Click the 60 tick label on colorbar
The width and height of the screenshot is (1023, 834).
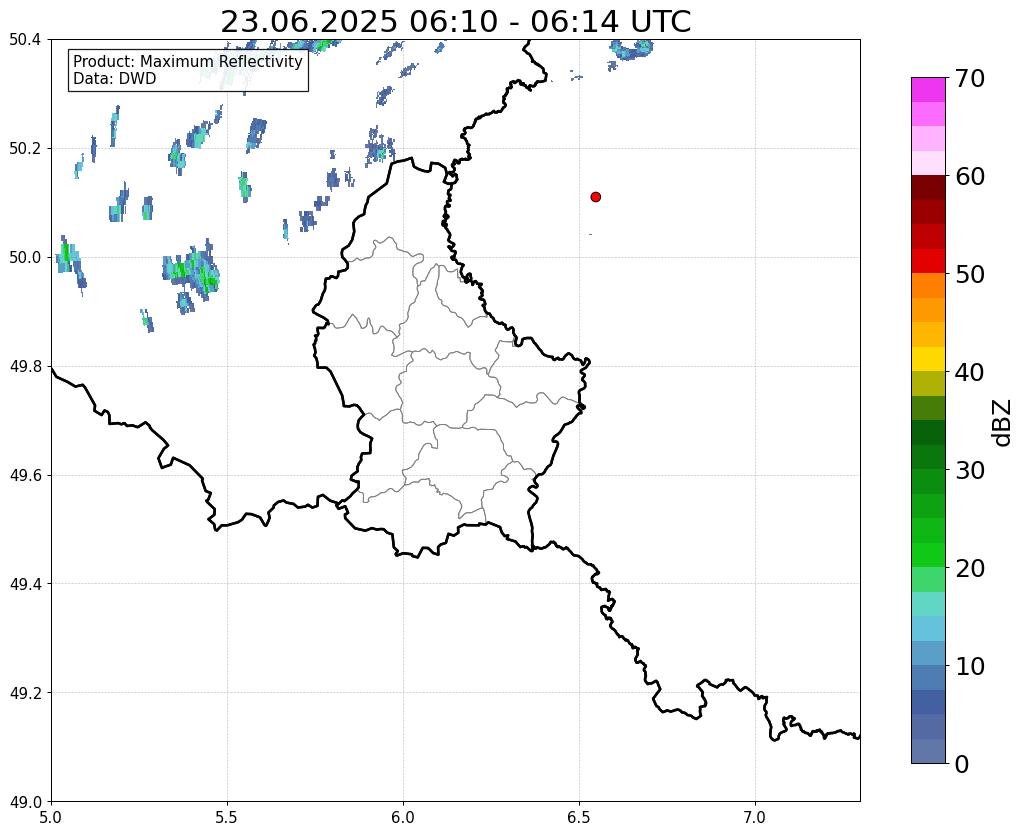pyautogui.click(x=970, y=176)
